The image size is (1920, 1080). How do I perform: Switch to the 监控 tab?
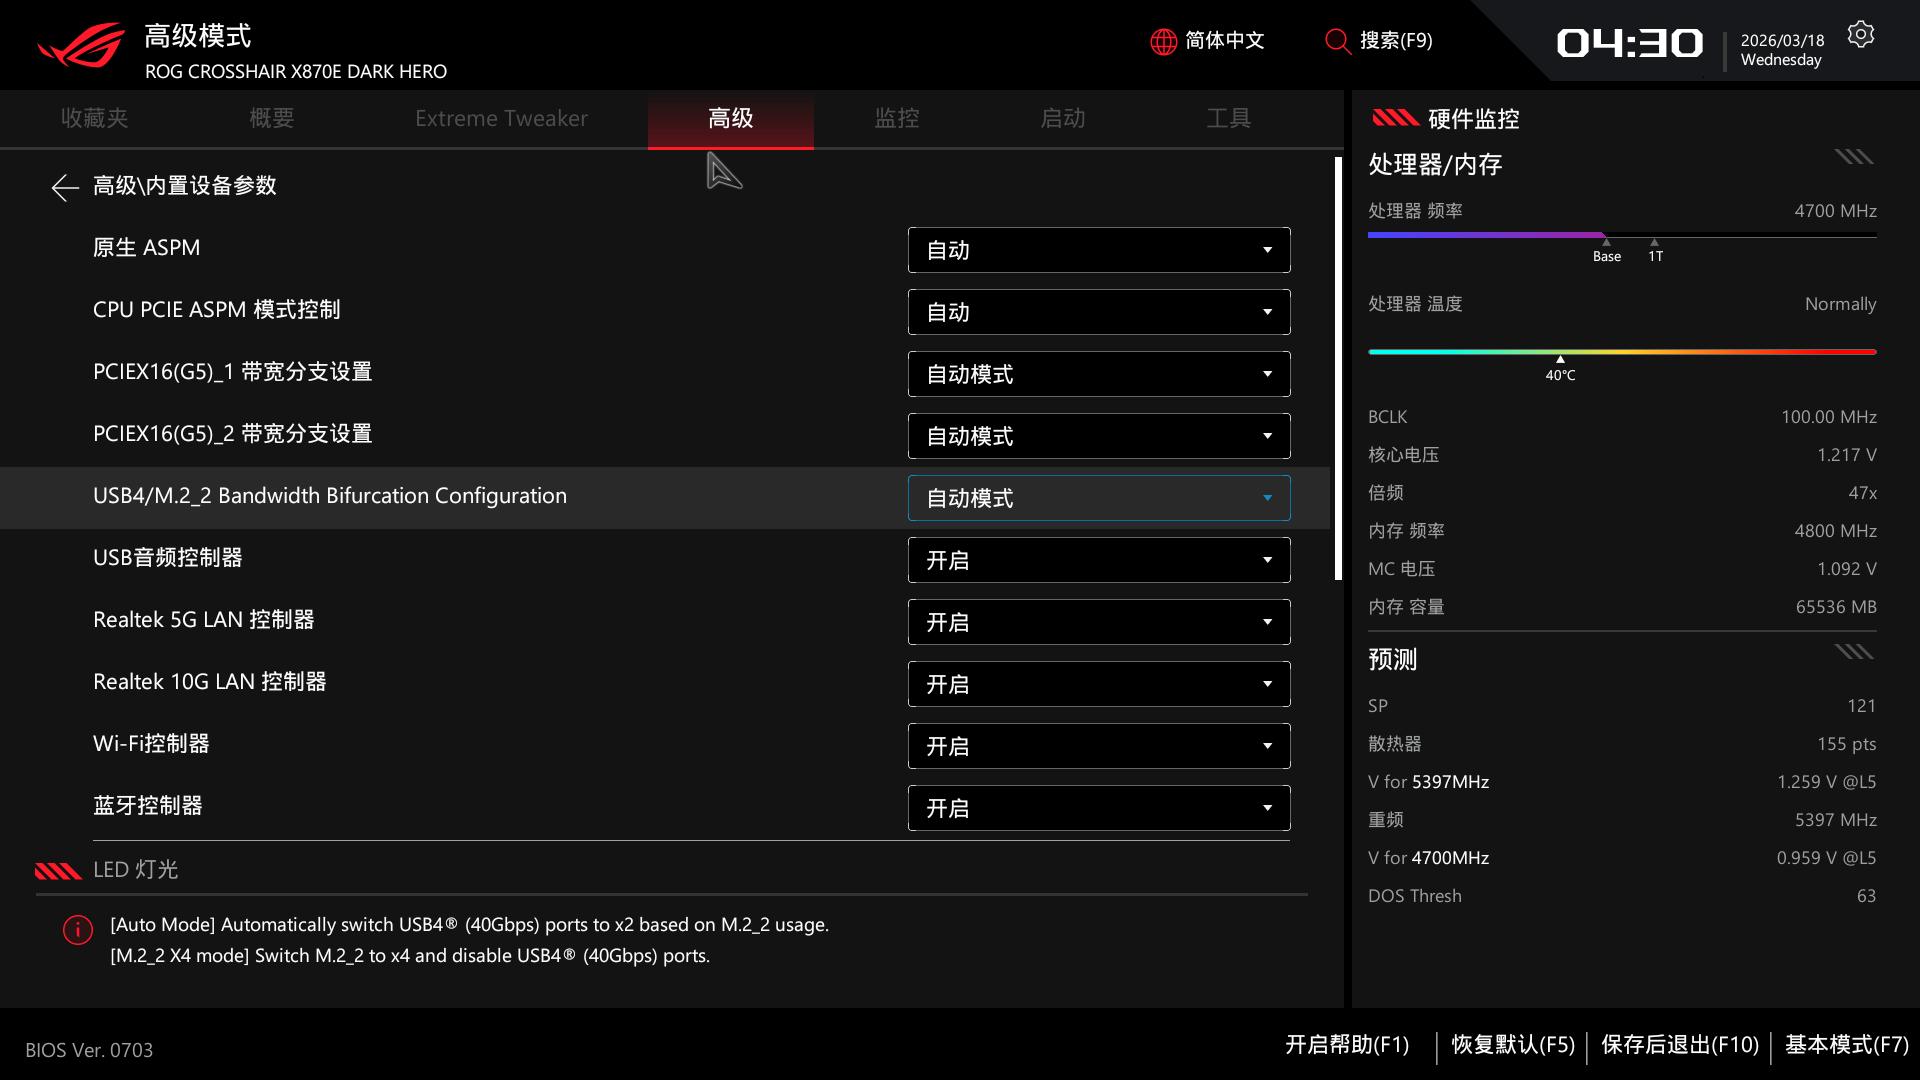pos(896,118)
